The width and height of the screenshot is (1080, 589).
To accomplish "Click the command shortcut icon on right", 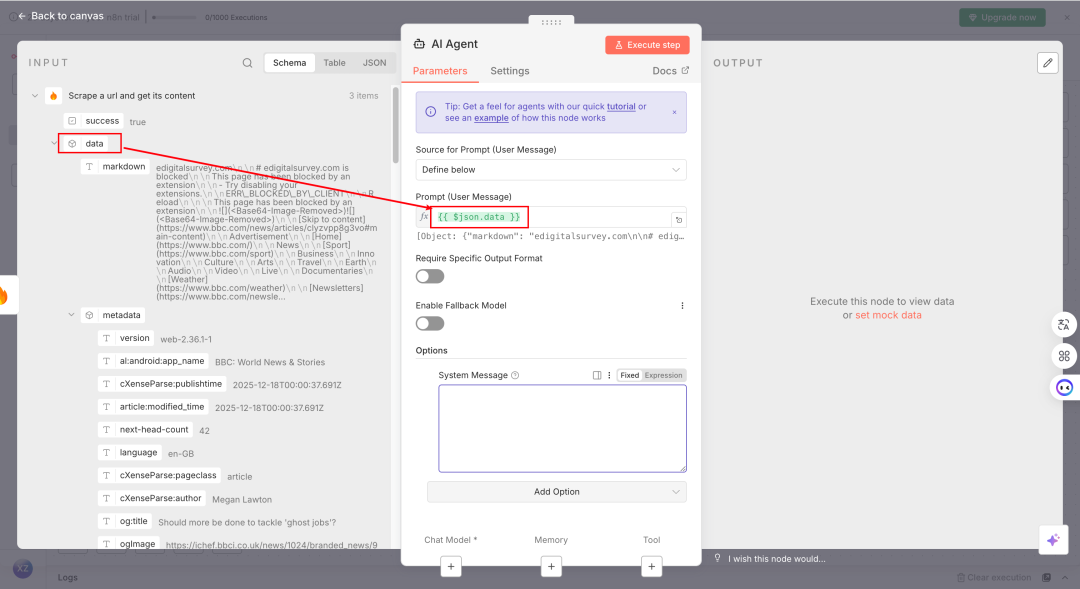I will tap(1064, 356).
